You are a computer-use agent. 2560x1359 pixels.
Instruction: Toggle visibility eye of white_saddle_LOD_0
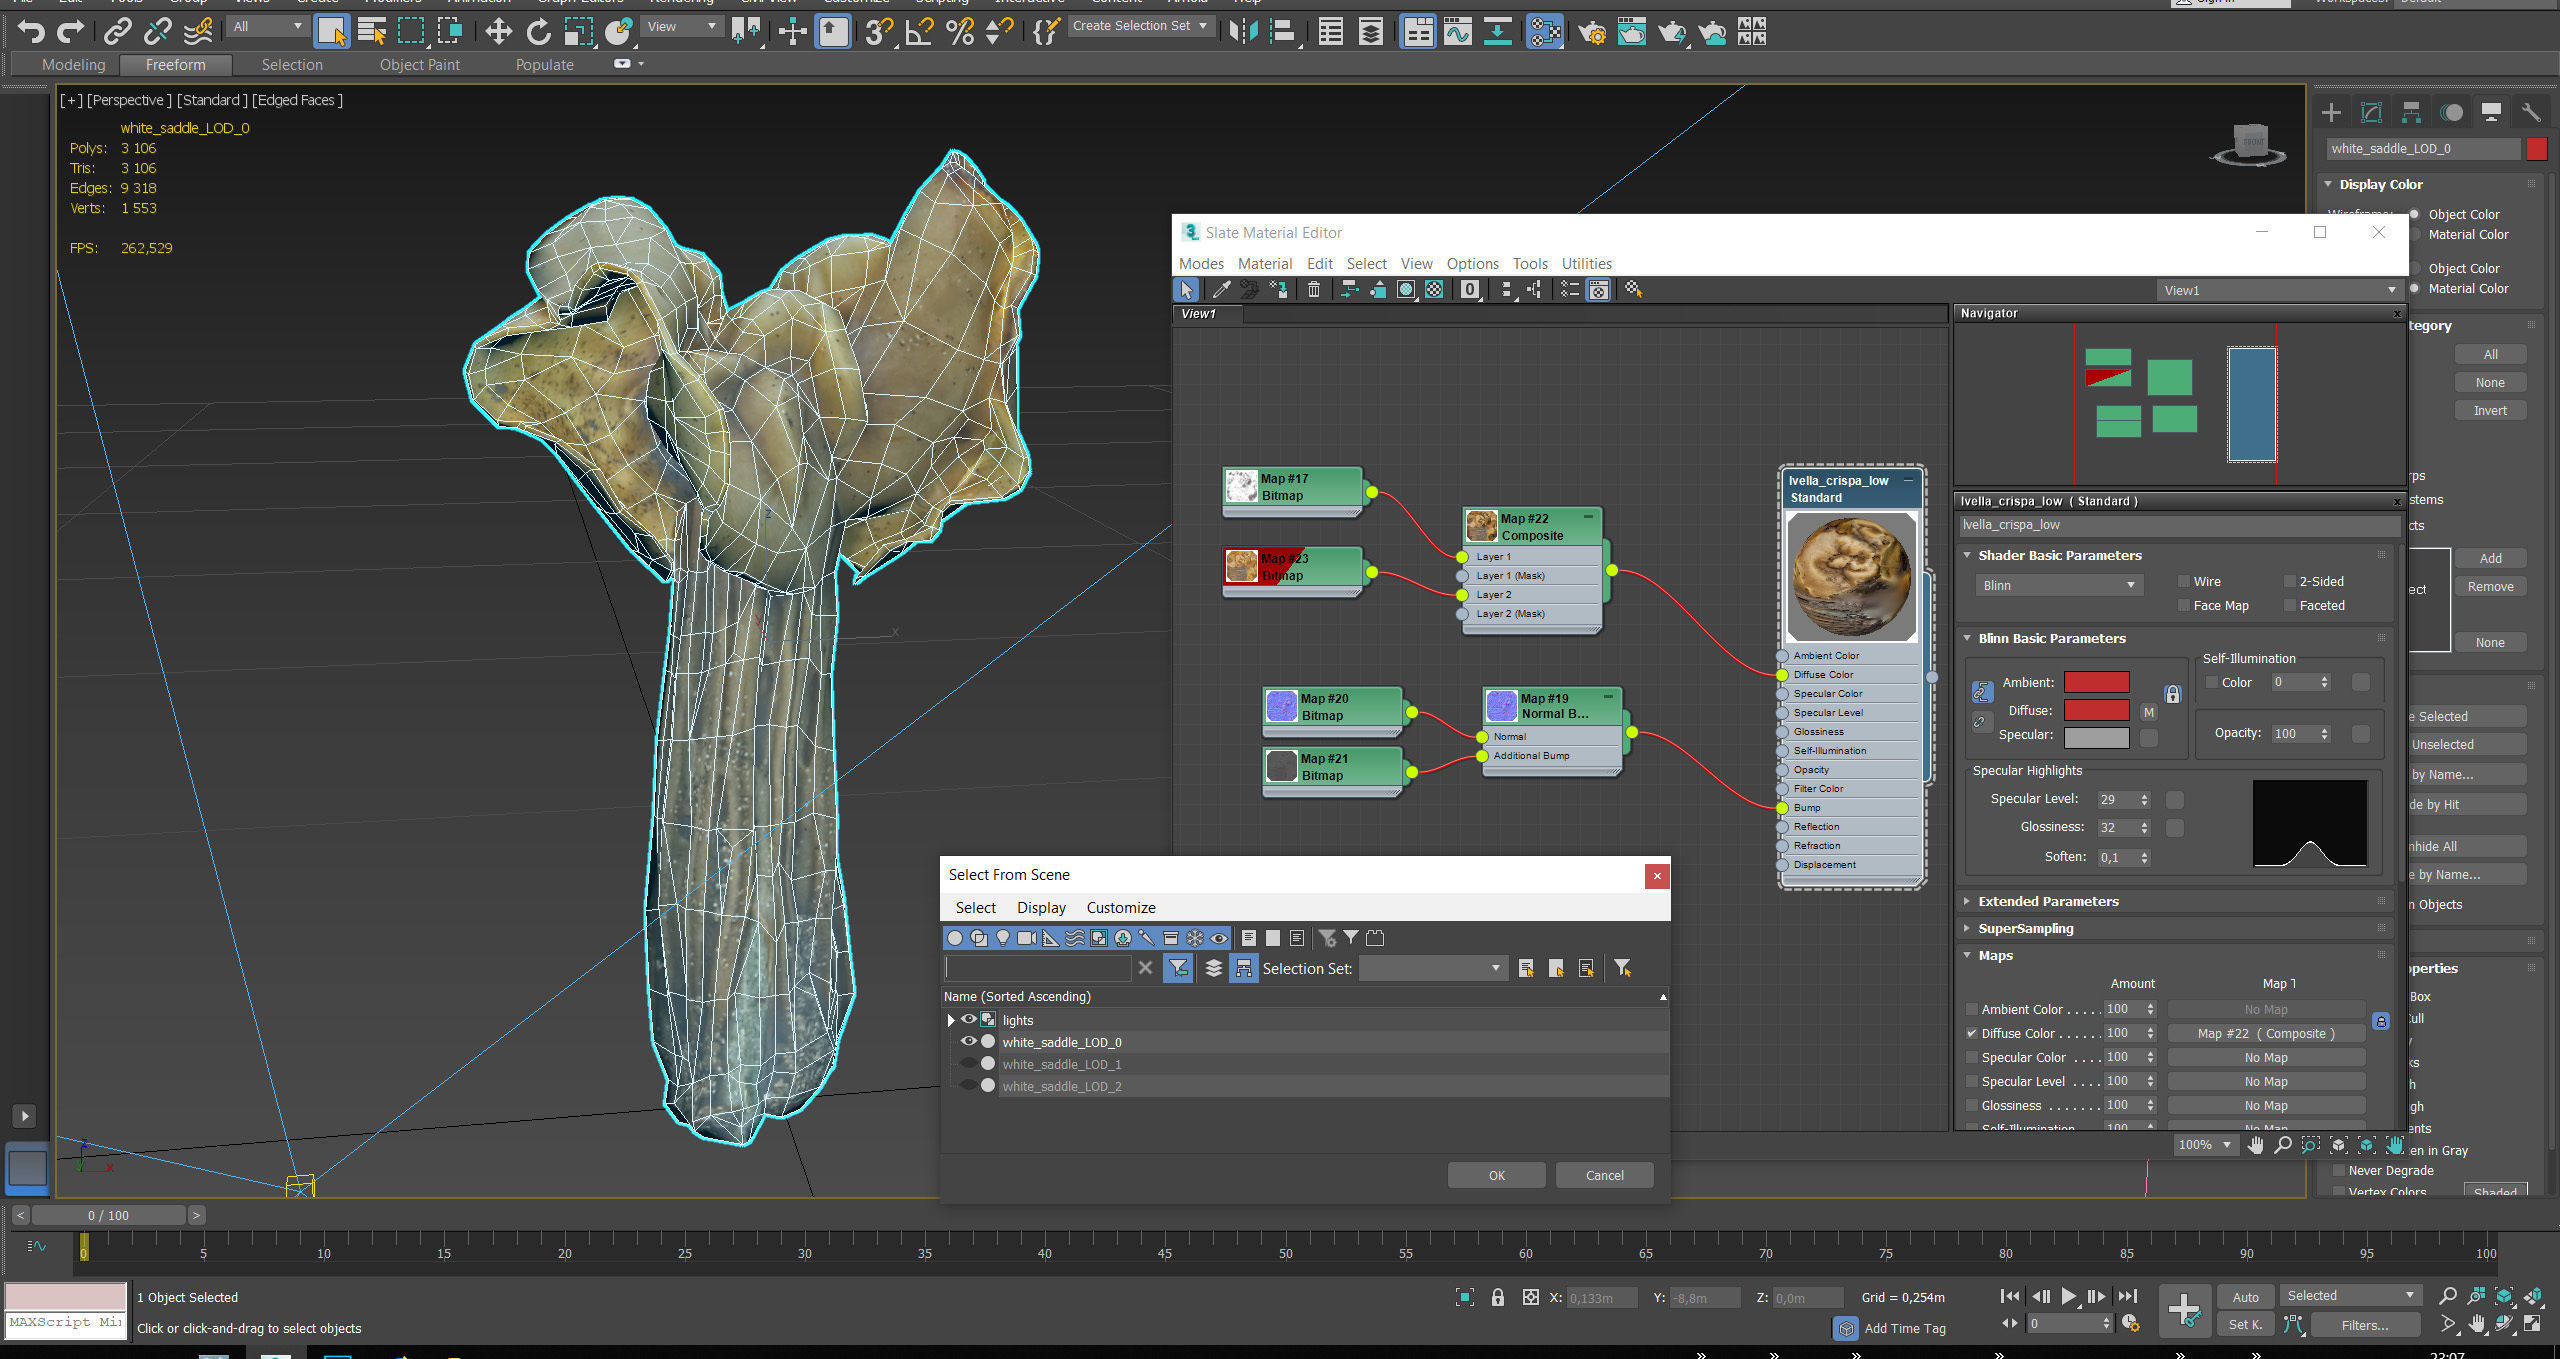(x=968, y=1041)
